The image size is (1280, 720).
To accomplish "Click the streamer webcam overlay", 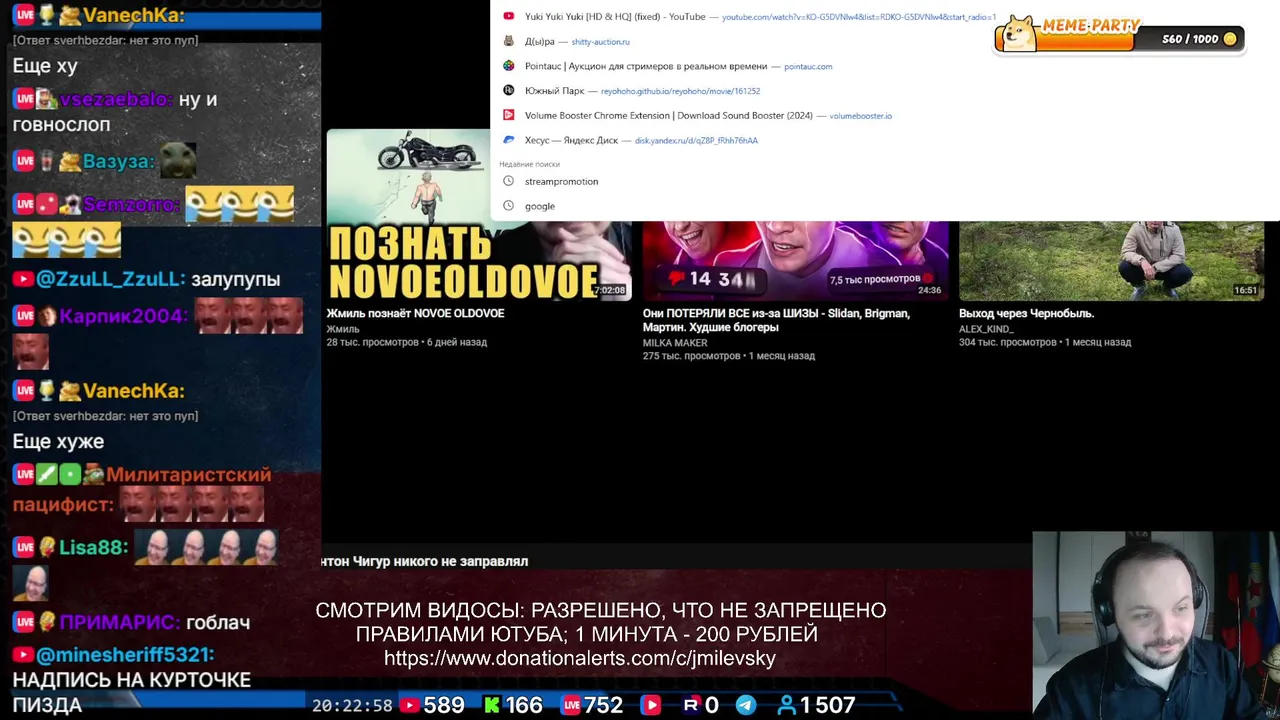I will click(1155, 625).
